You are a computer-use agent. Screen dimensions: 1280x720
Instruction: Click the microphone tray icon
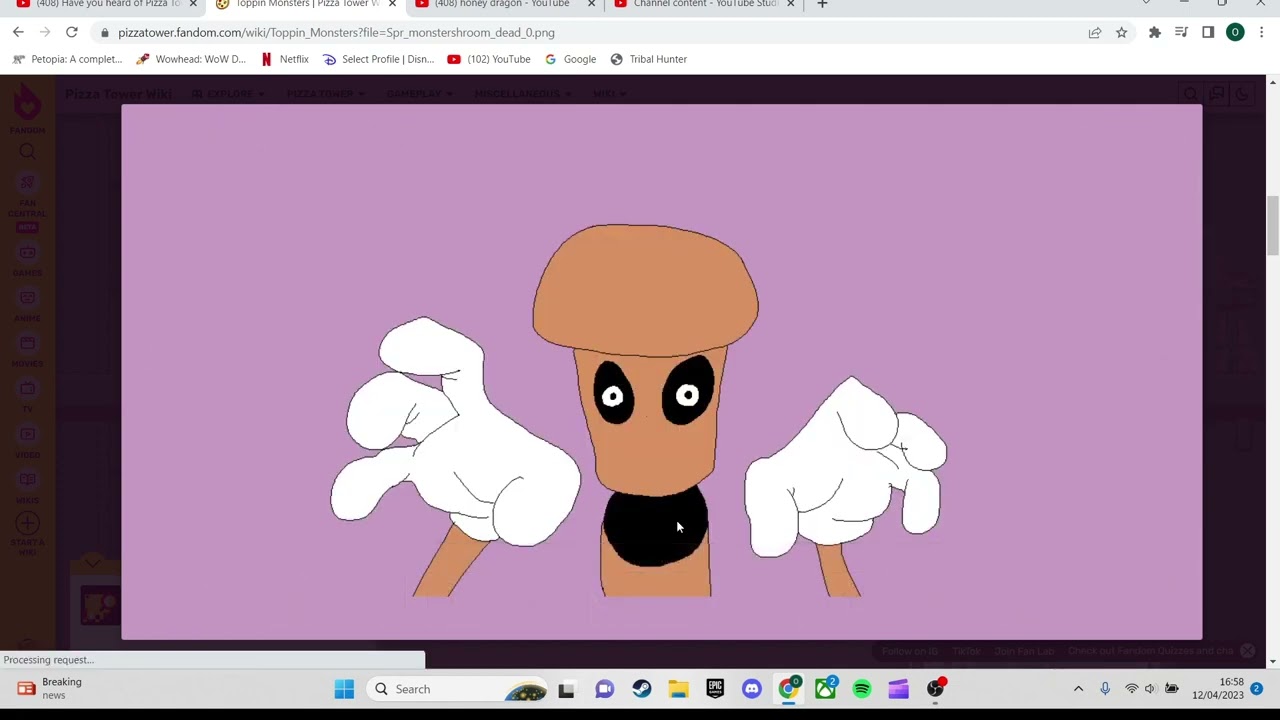tap(1105, 689)
